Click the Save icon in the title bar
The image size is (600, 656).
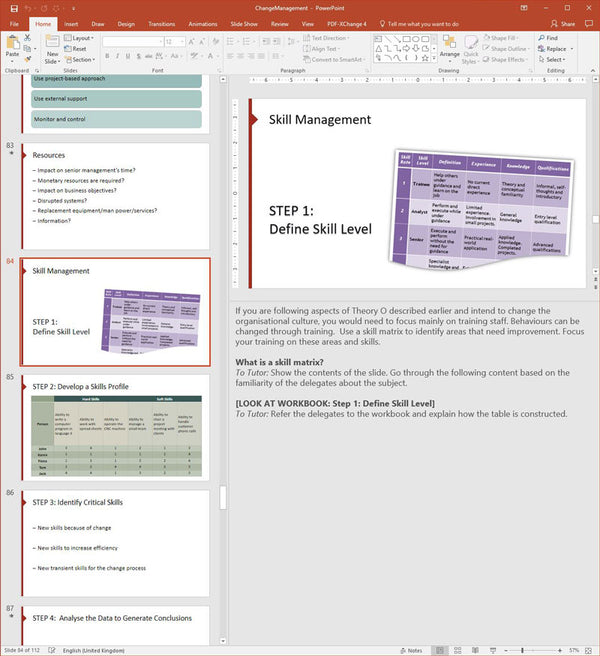(x=14, y=8)
